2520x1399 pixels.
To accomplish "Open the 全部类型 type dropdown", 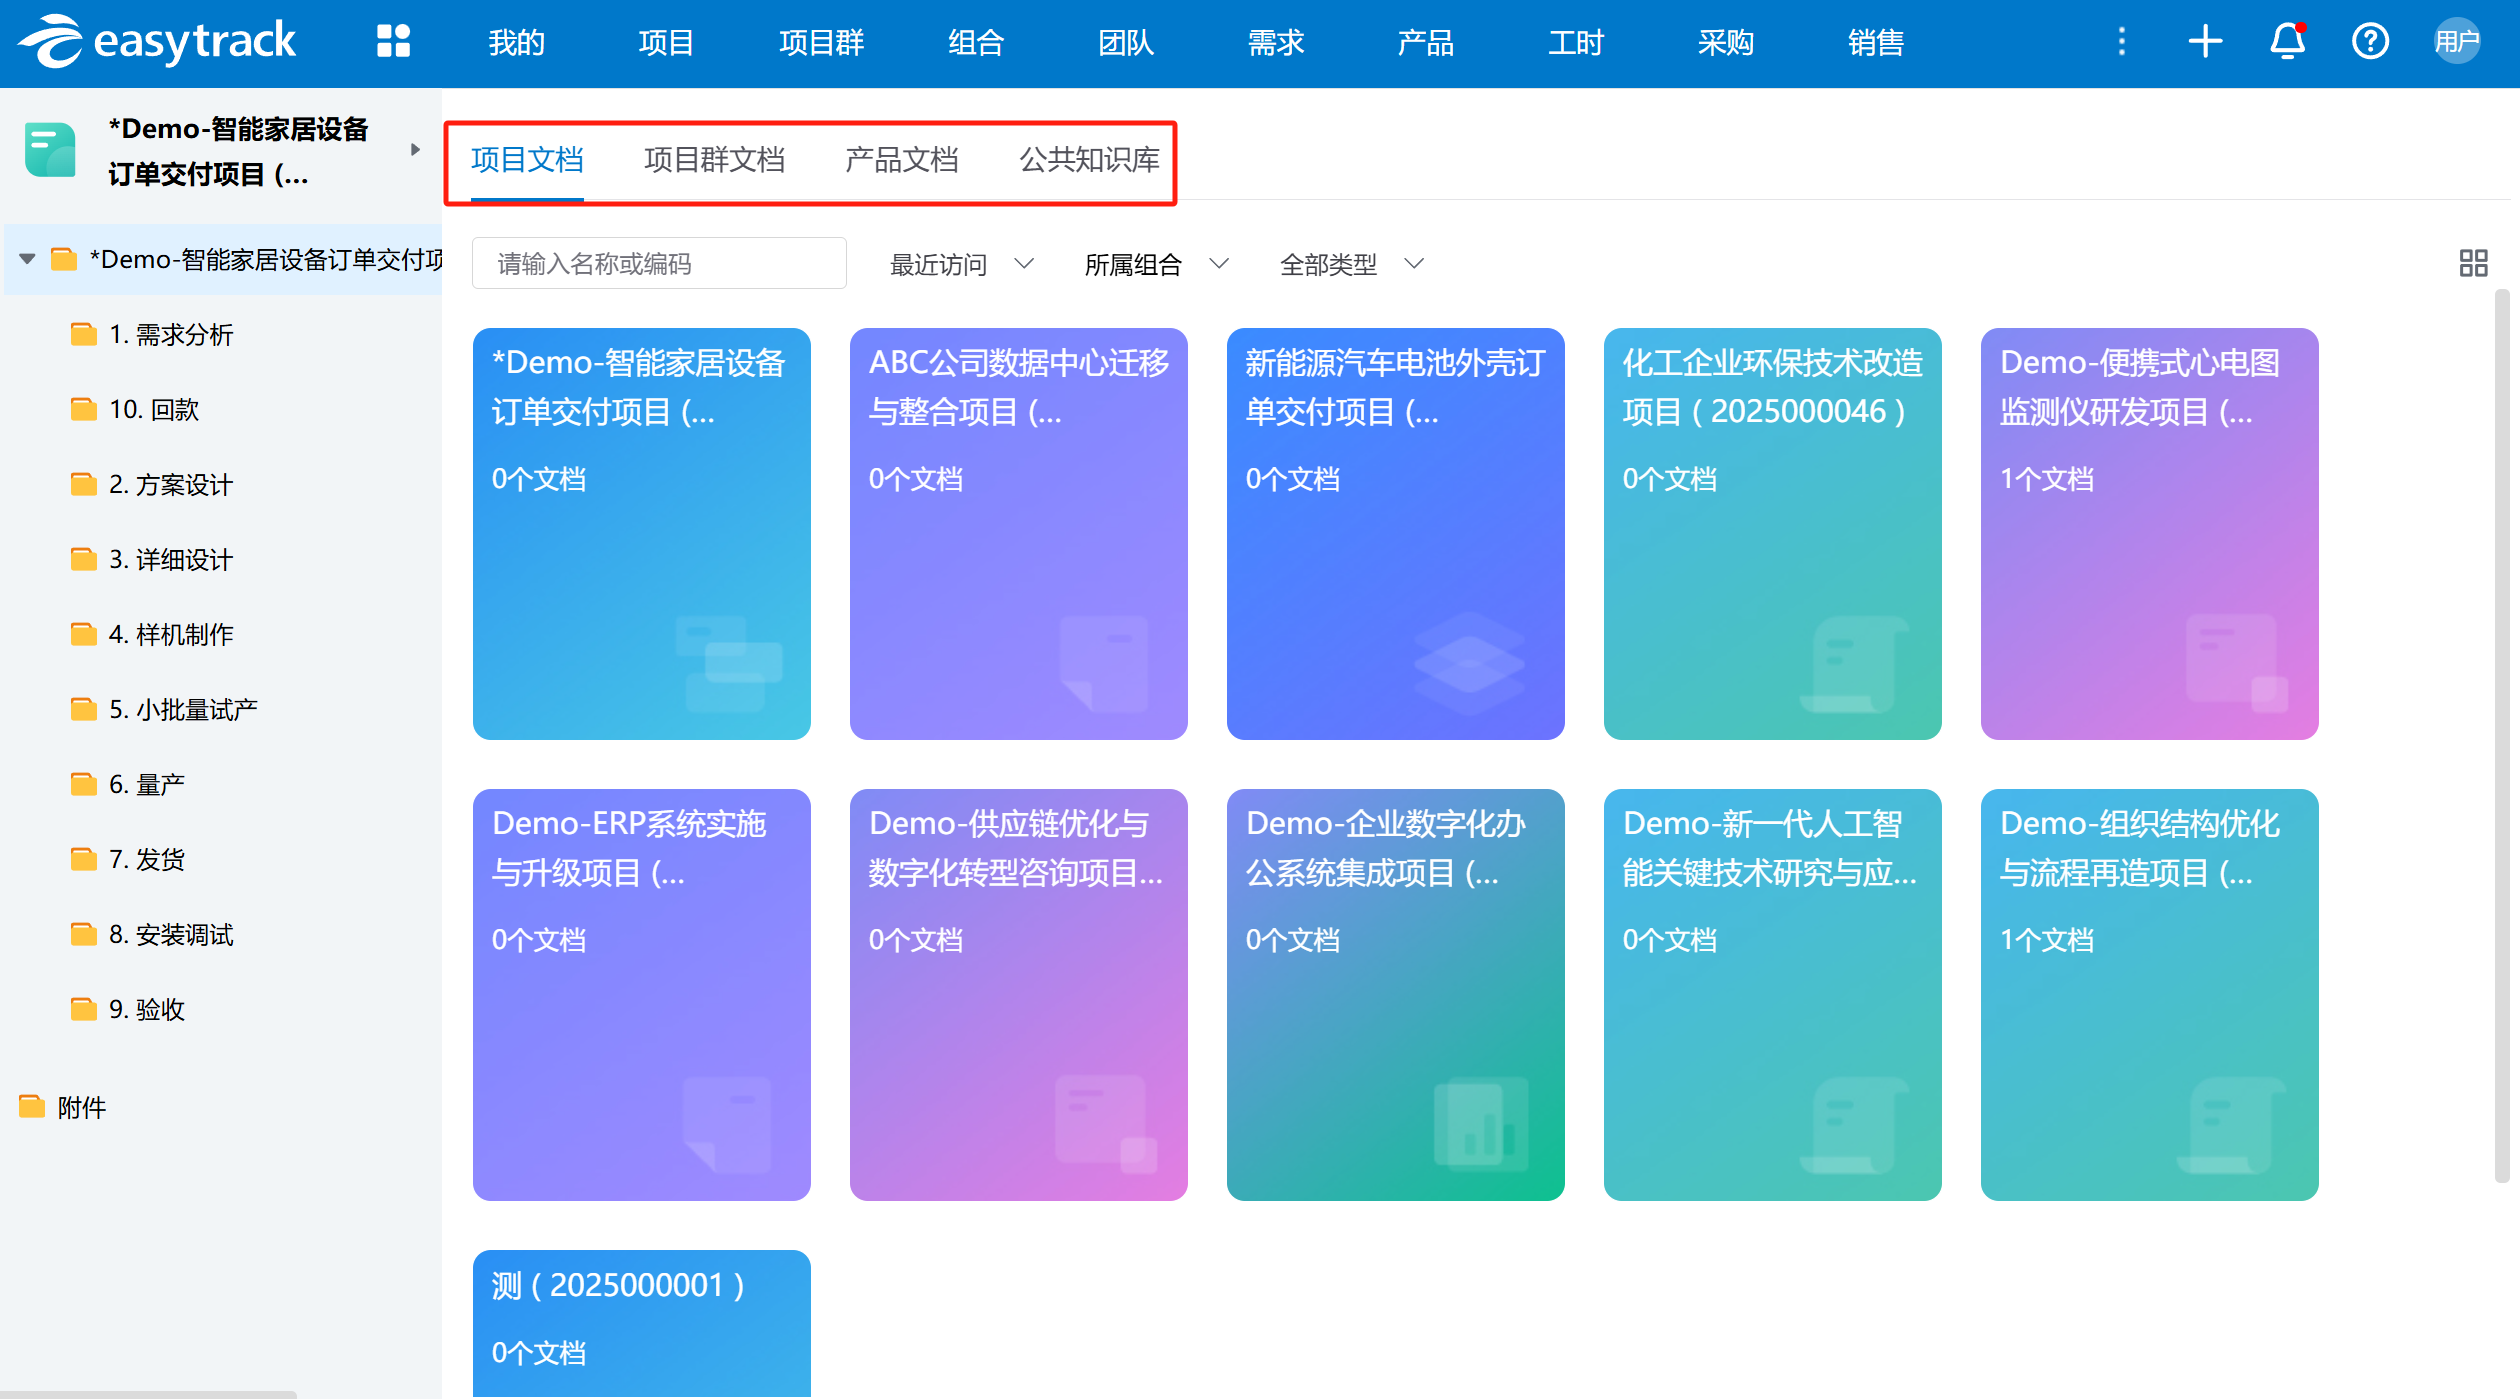I will point(1351,264).
